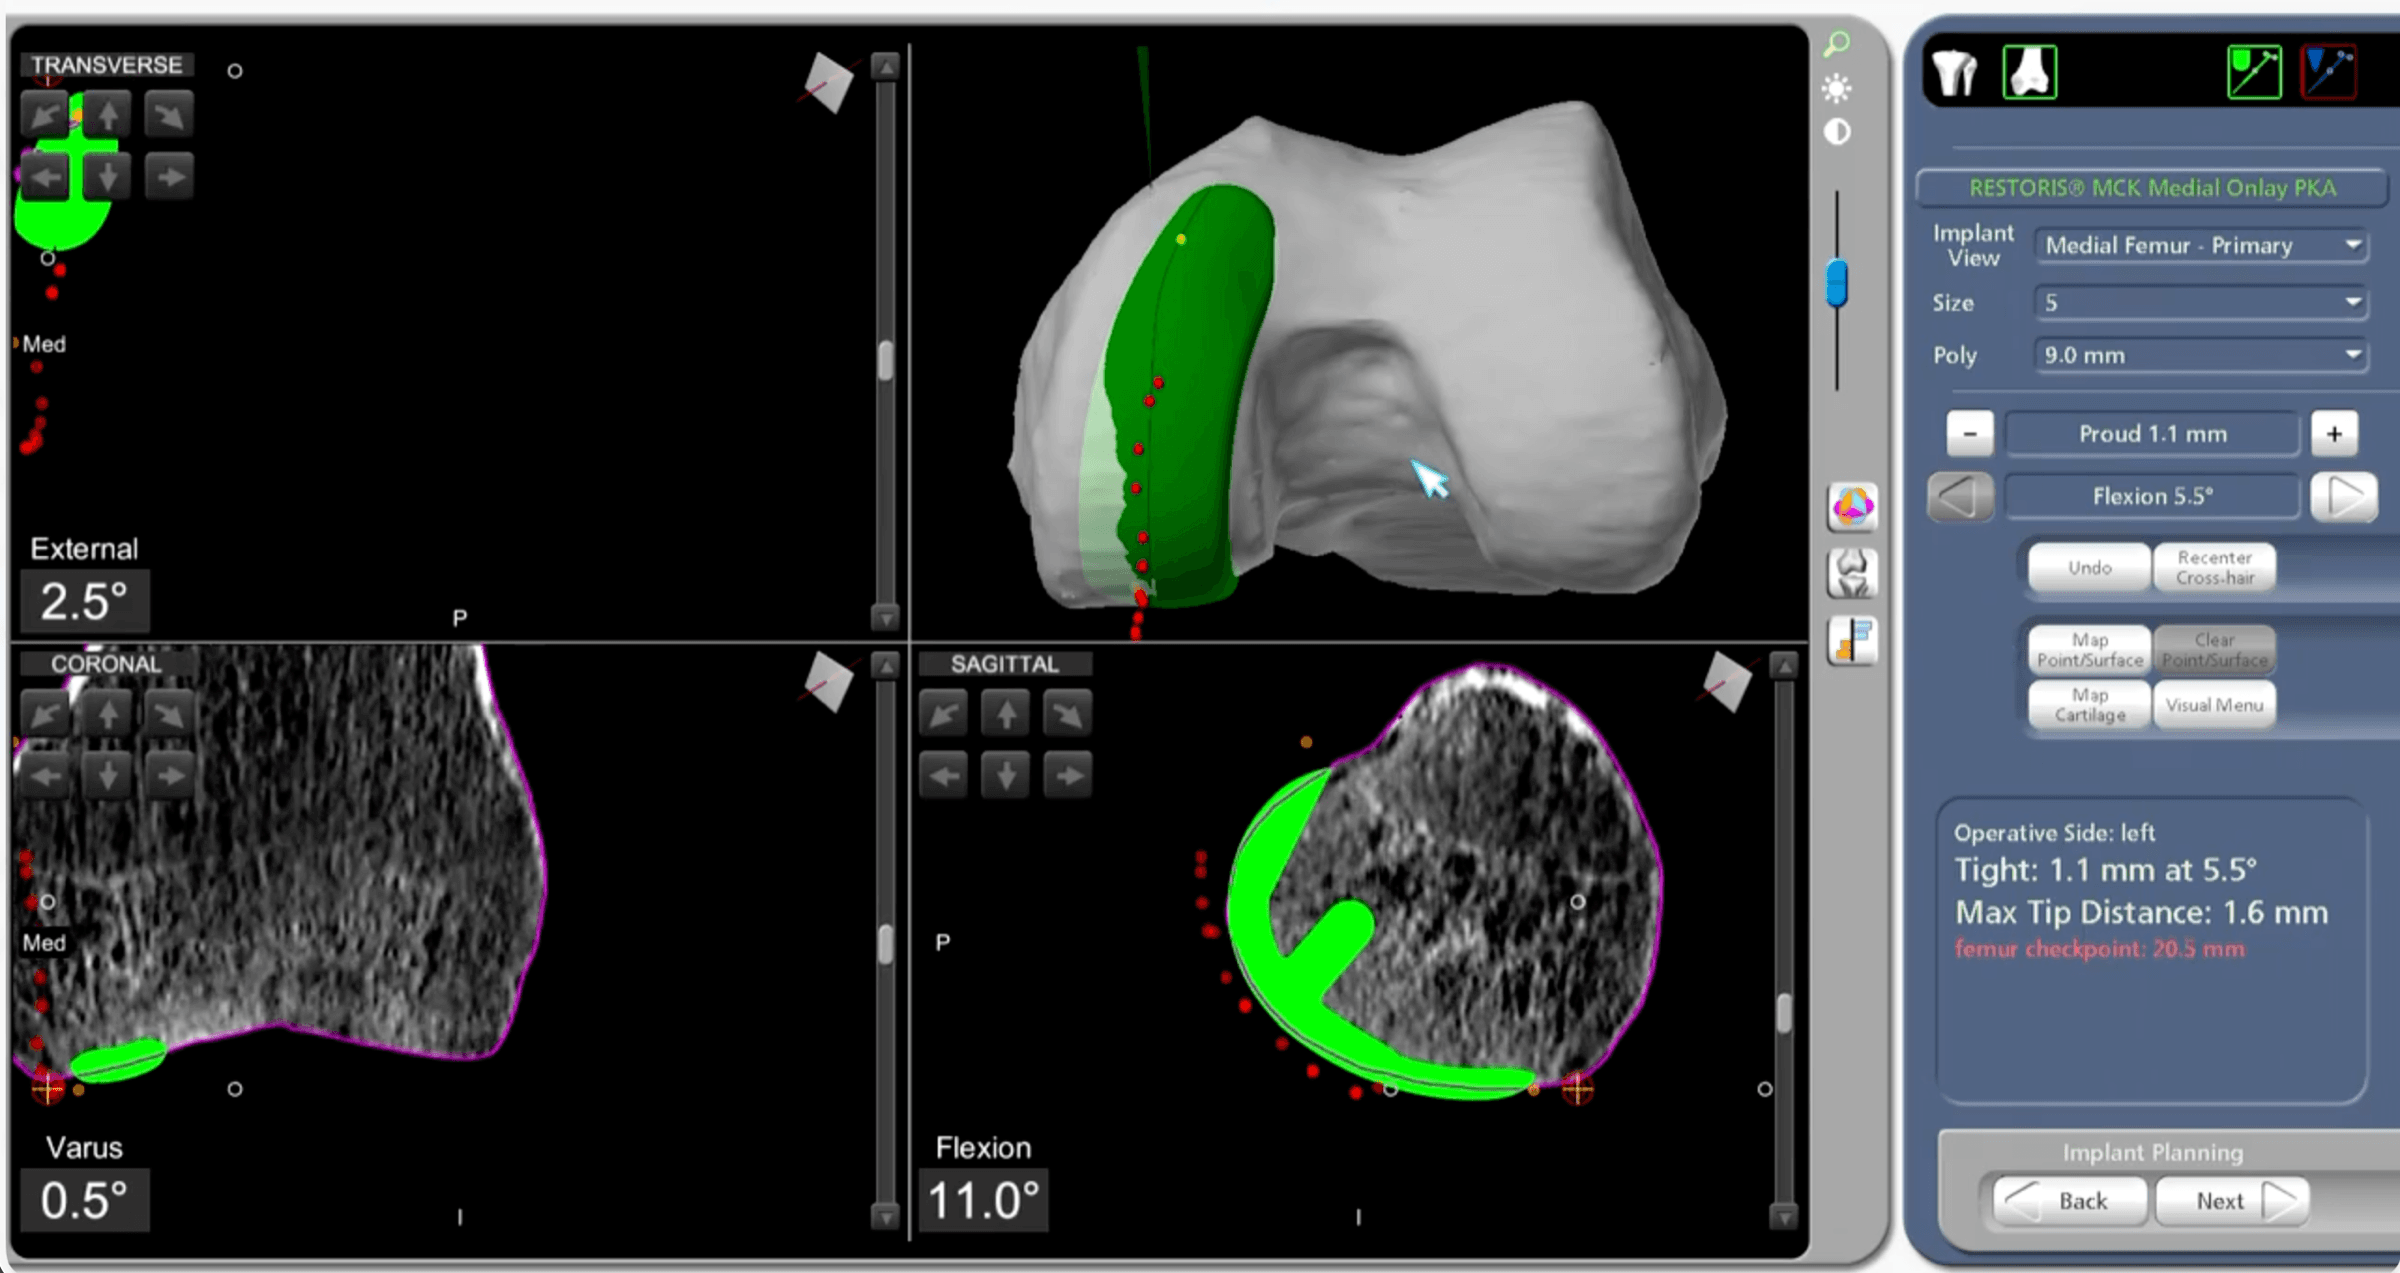Click rotate-left arrow in Sagittal view
Image resolution: width=2400 pixels, height=1273 pixels.
click(944, 714)
